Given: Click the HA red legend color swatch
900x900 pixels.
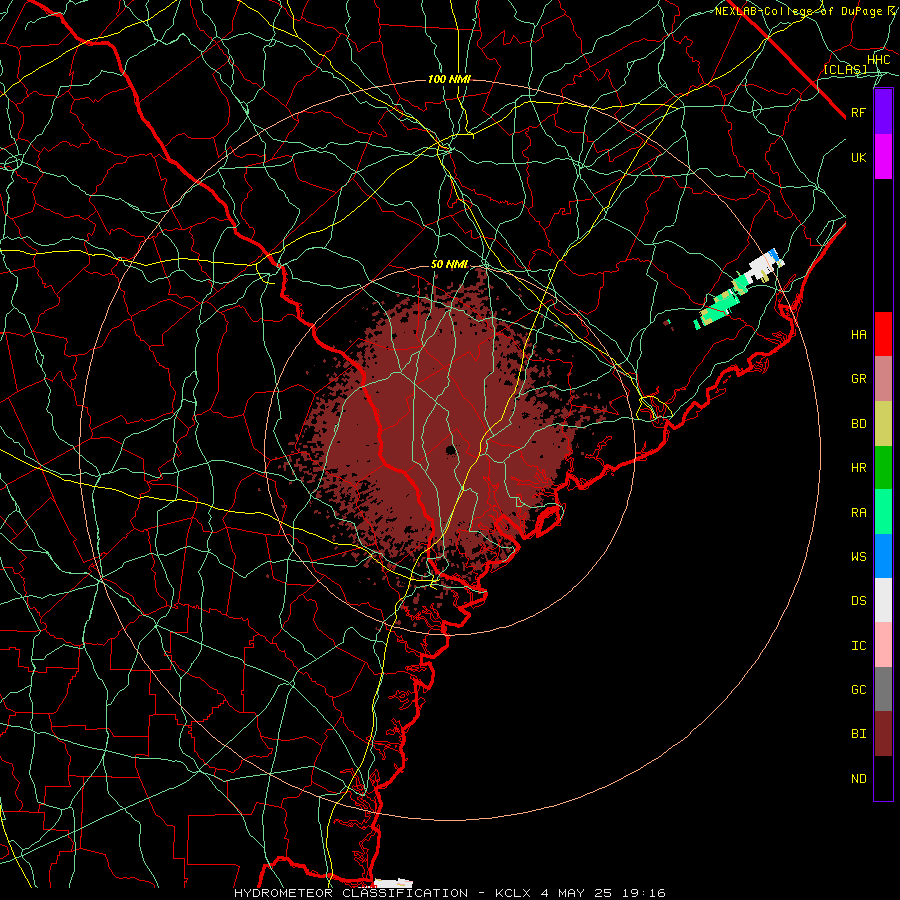Looking at the screenshot, I should [883, 334].
